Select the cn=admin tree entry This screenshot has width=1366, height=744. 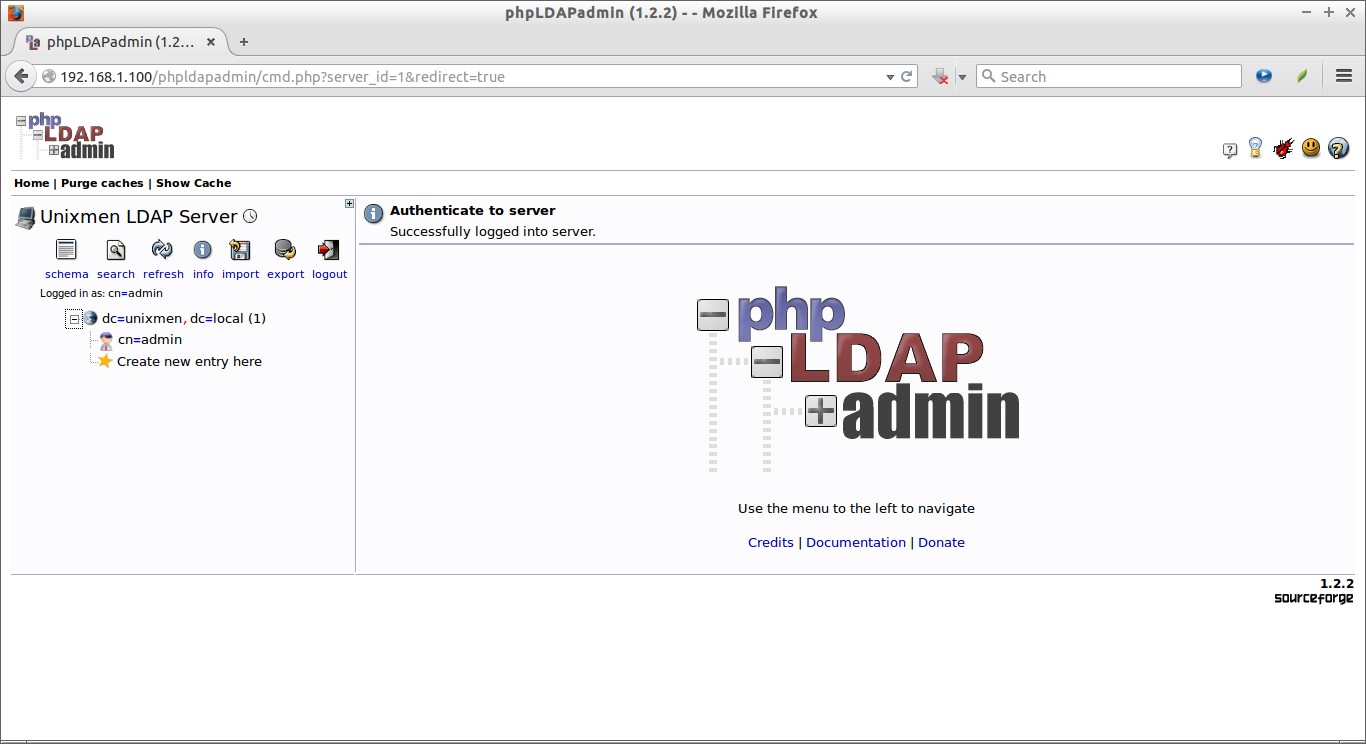tap(150, 340)
